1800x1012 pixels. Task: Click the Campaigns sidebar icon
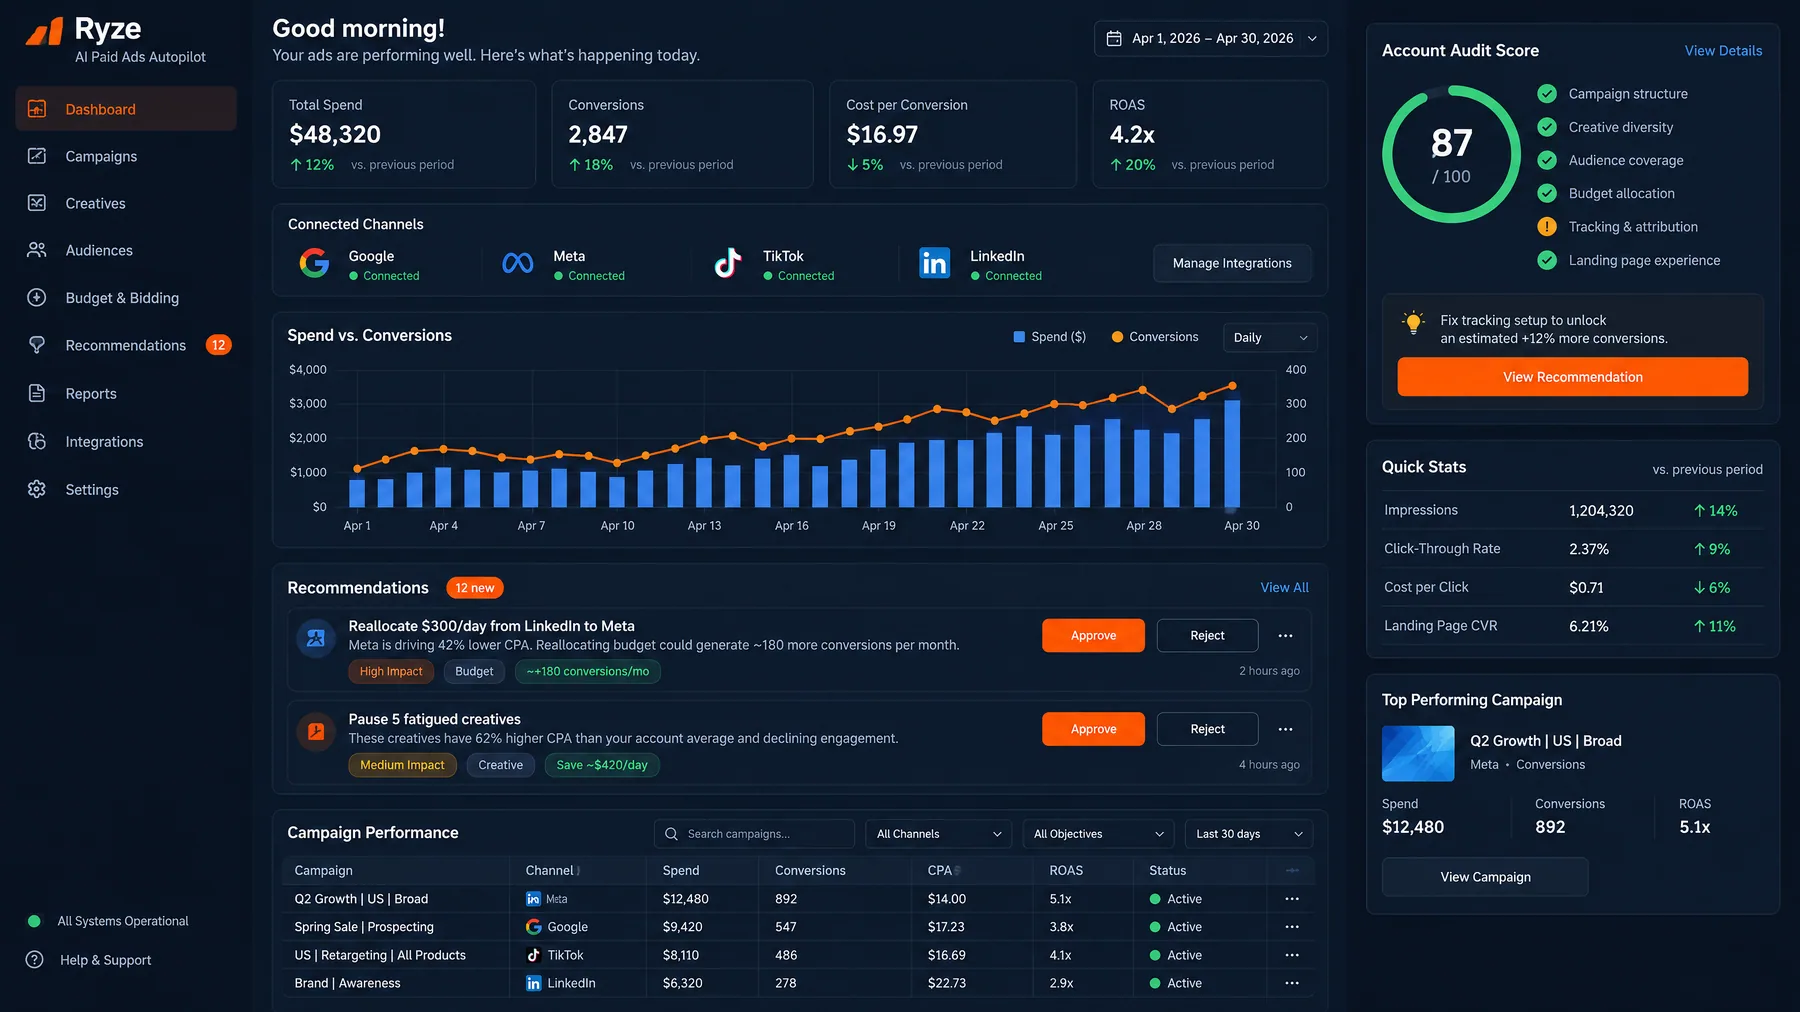[x=37, y=156]
